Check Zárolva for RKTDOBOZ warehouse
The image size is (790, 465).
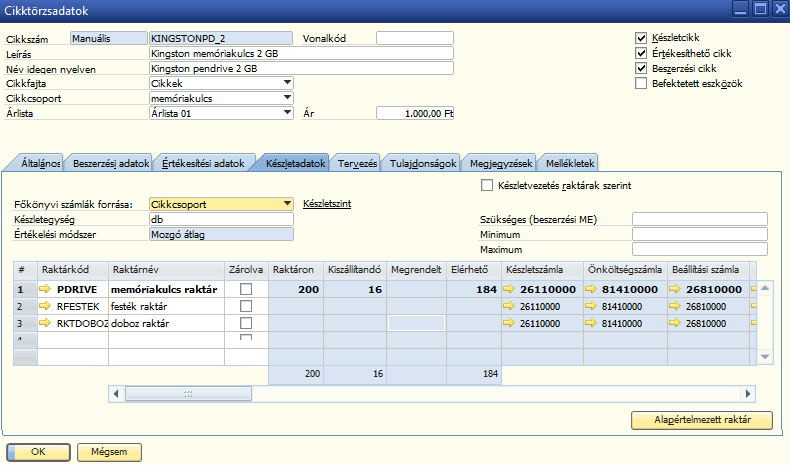pyautogui.click(x=246, y=323)
